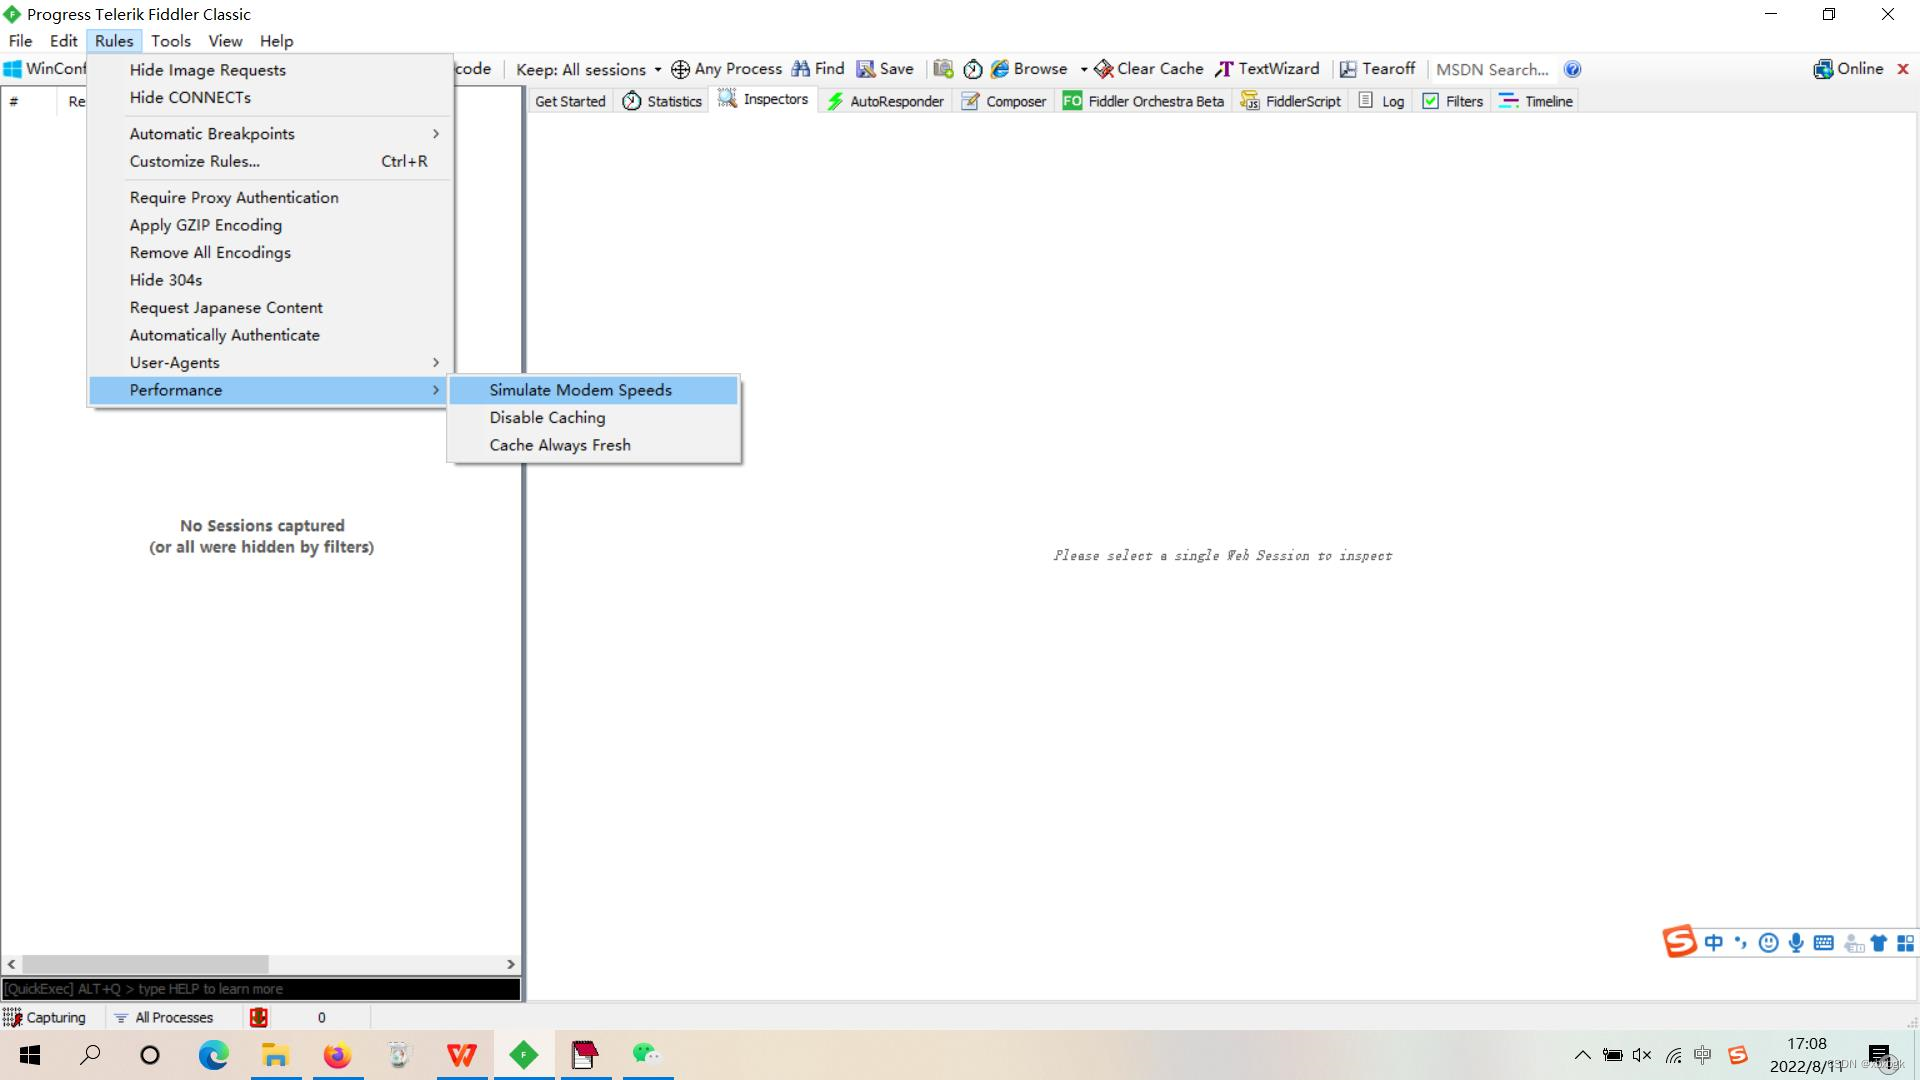Open File Explorer from the taskbar
The image size is (1920, 1080).
[x=275, y=1055]
